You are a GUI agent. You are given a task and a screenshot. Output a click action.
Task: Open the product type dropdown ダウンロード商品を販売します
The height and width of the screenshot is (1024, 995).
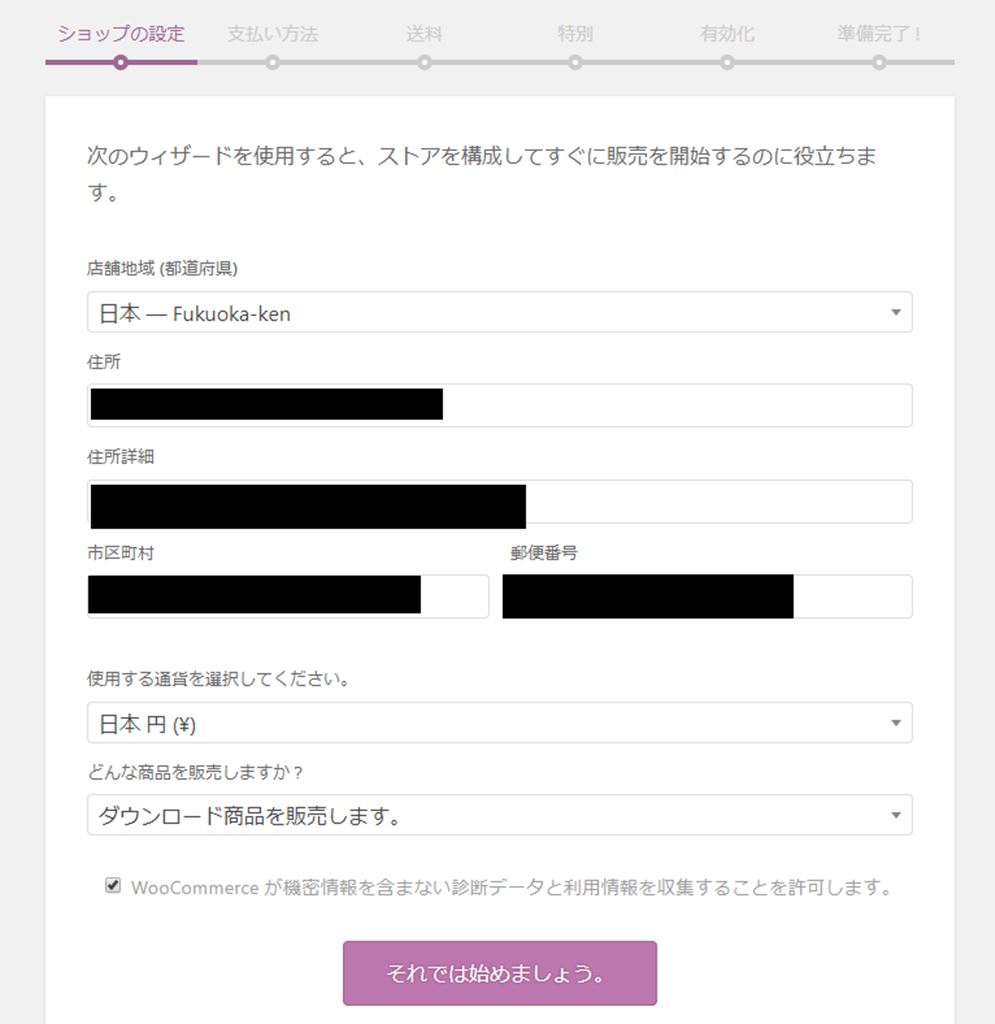tap(499, 816)
